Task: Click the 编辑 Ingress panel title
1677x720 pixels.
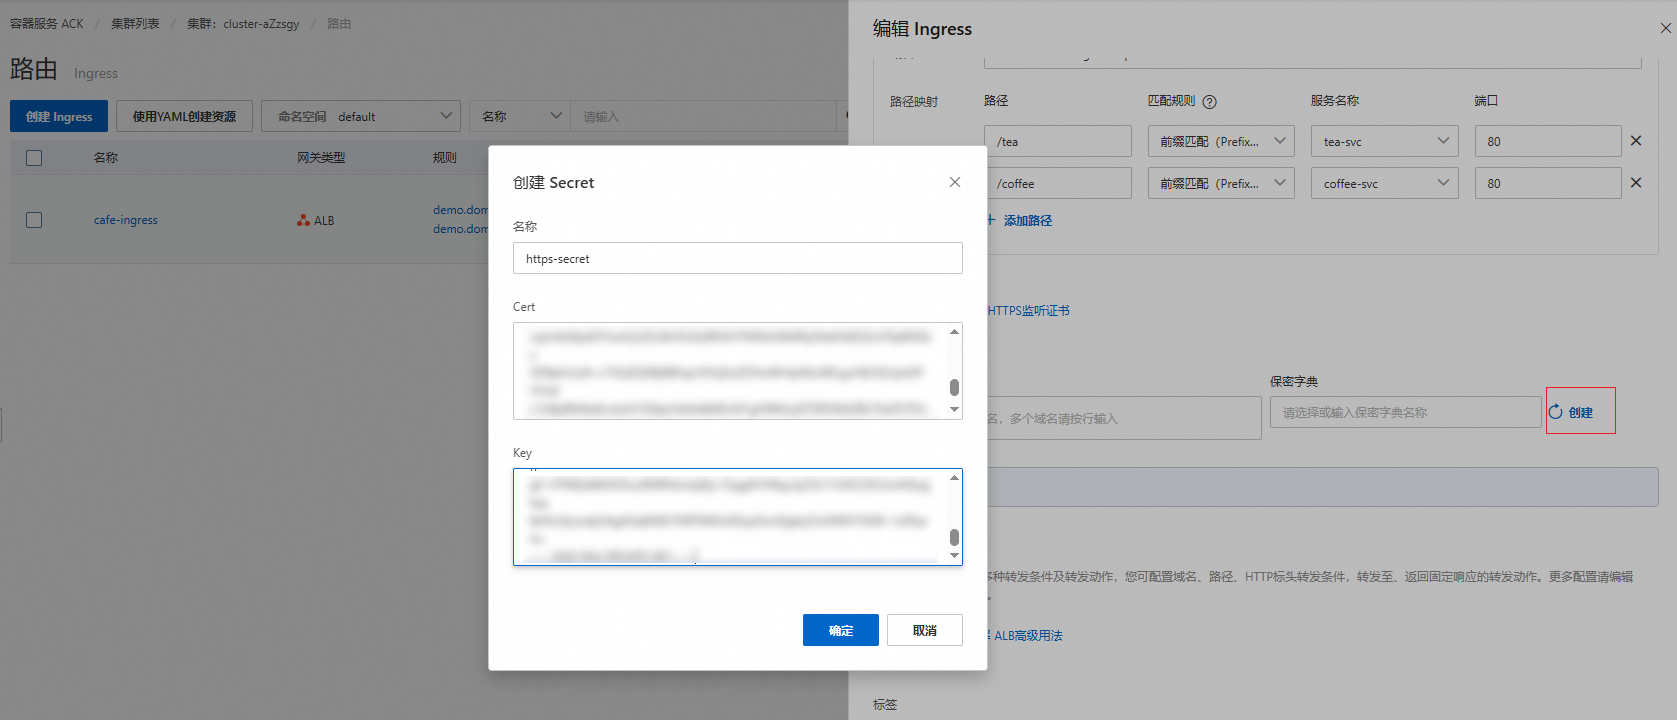Action: [x=922, y=28]
